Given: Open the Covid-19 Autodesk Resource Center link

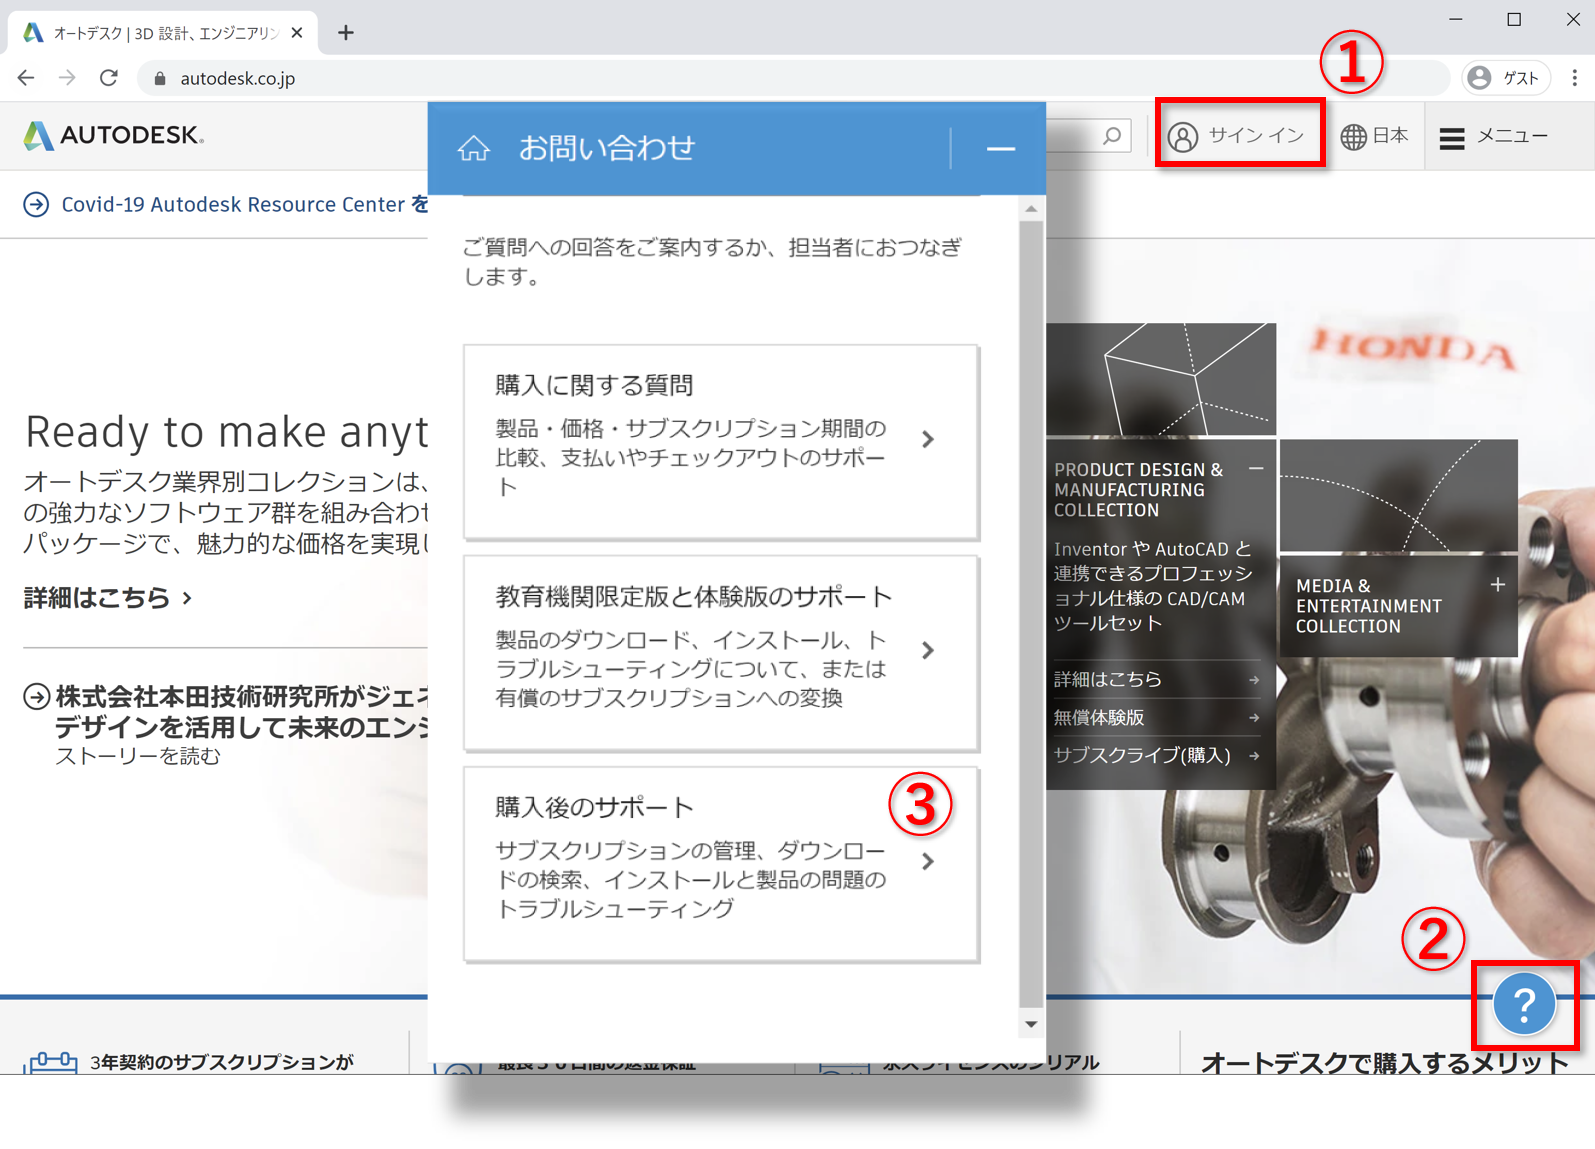Looking at the screenshot, I should coord(244,205).
